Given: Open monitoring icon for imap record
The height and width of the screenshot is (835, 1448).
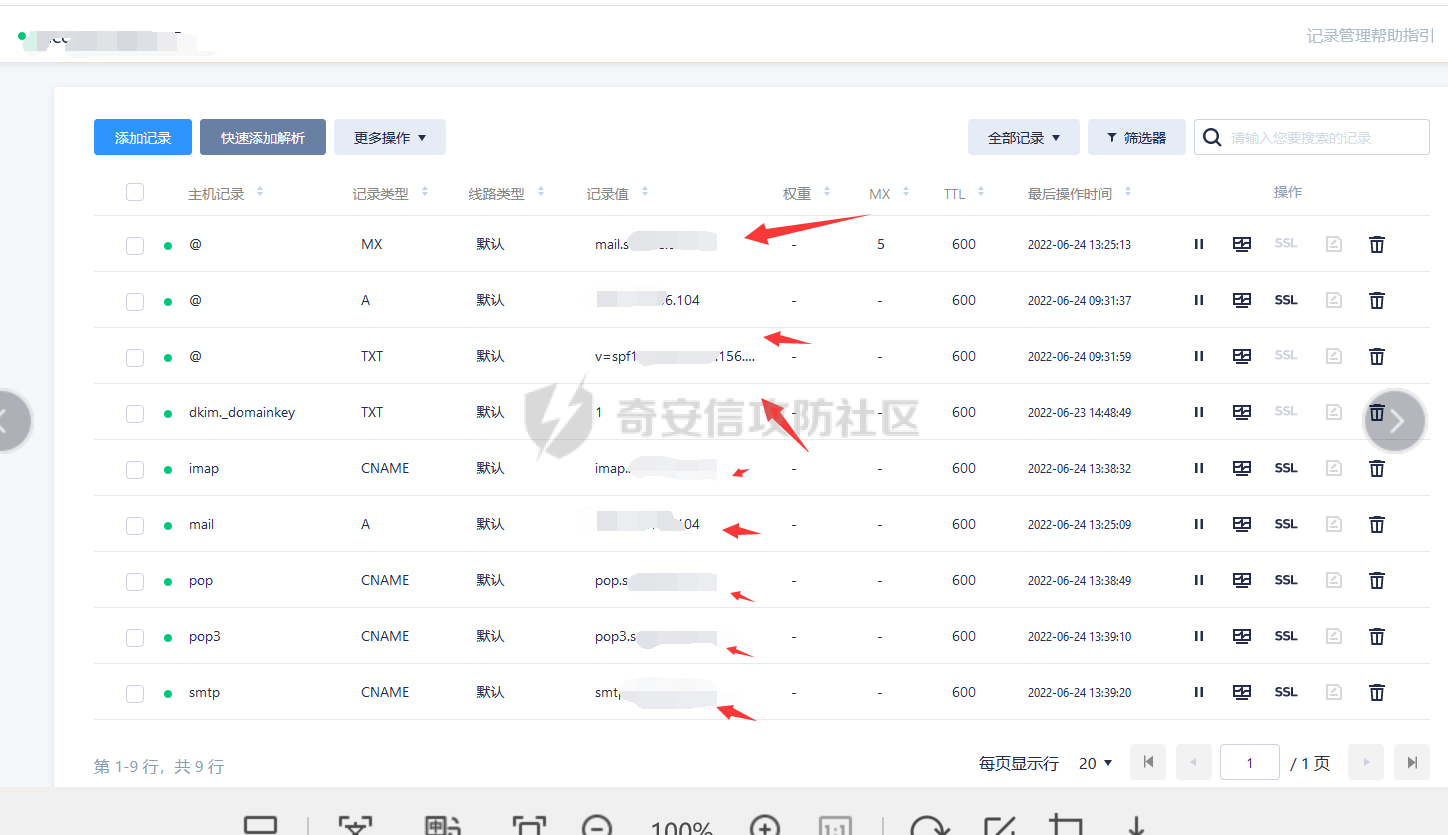Looking at the screenshot, I should click(1242, 468).
